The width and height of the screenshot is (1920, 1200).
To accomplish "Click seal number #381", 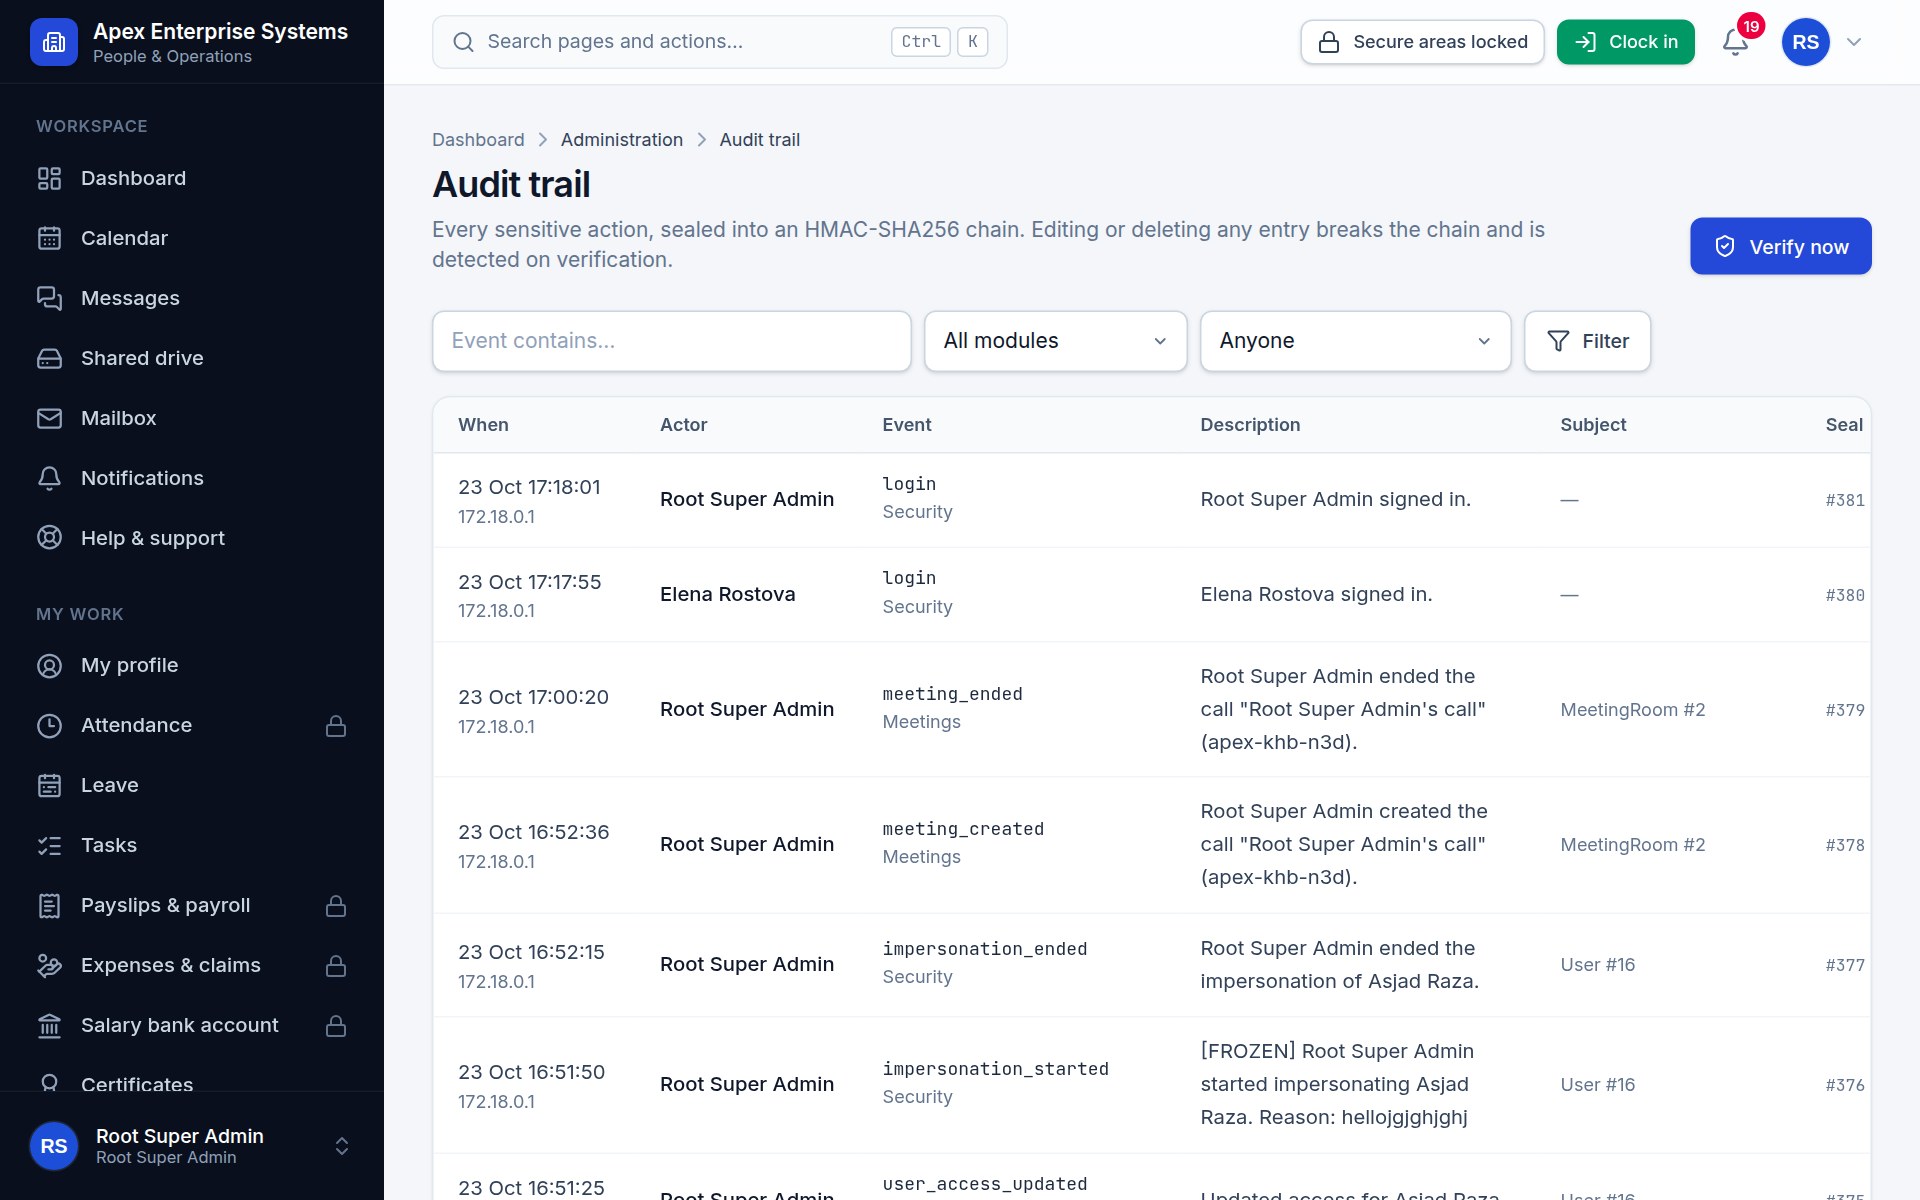I will (x=1844, y=500).
